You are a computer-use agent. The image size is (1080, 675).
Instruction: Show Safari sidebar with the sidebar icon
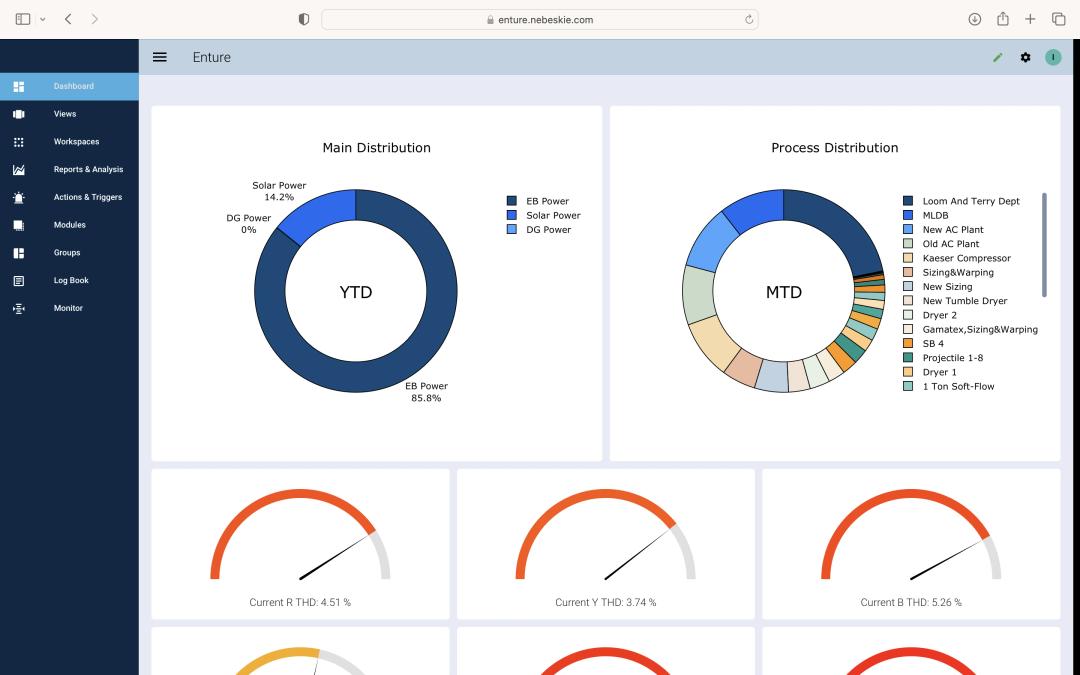click(x=23, y=19)
